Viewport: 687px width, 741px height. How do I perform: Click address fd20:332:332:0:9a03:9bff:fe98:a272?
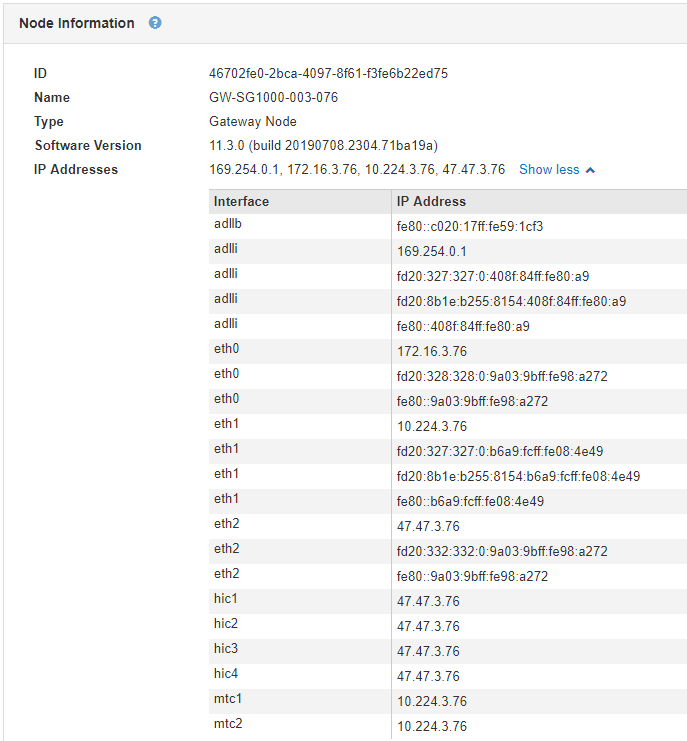(x=502, y=551)
